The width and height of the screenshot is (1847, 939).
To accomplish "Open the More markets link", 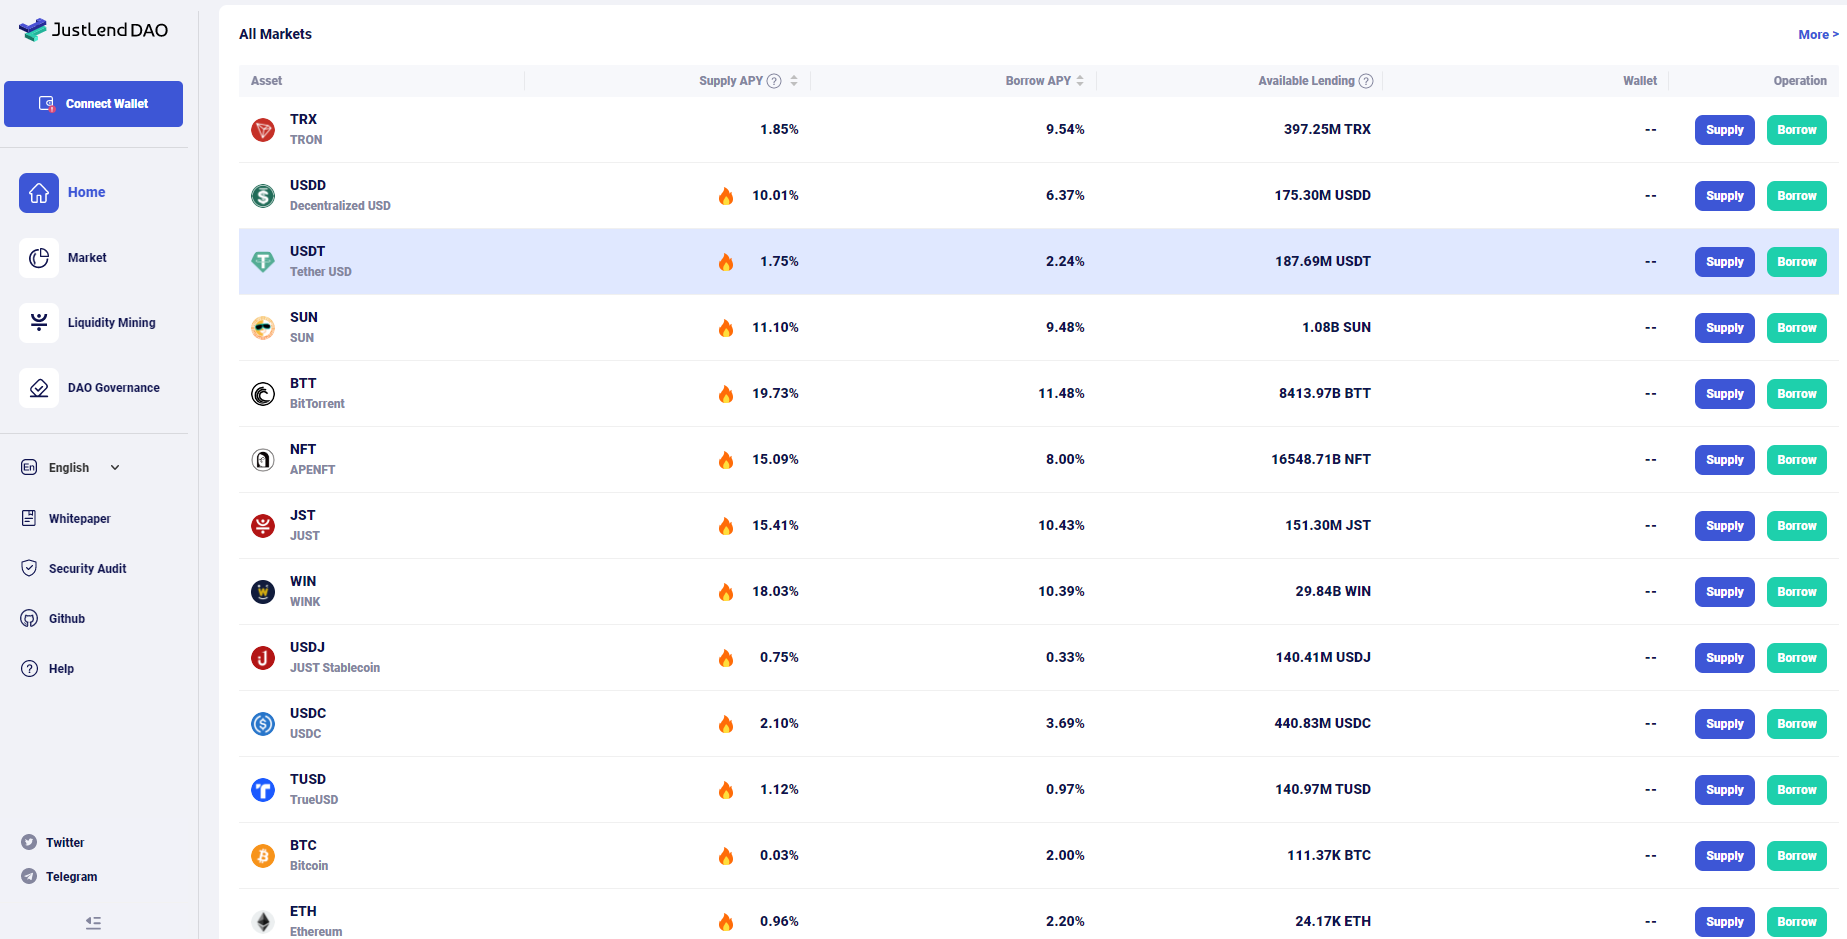I will (1817, 35).
